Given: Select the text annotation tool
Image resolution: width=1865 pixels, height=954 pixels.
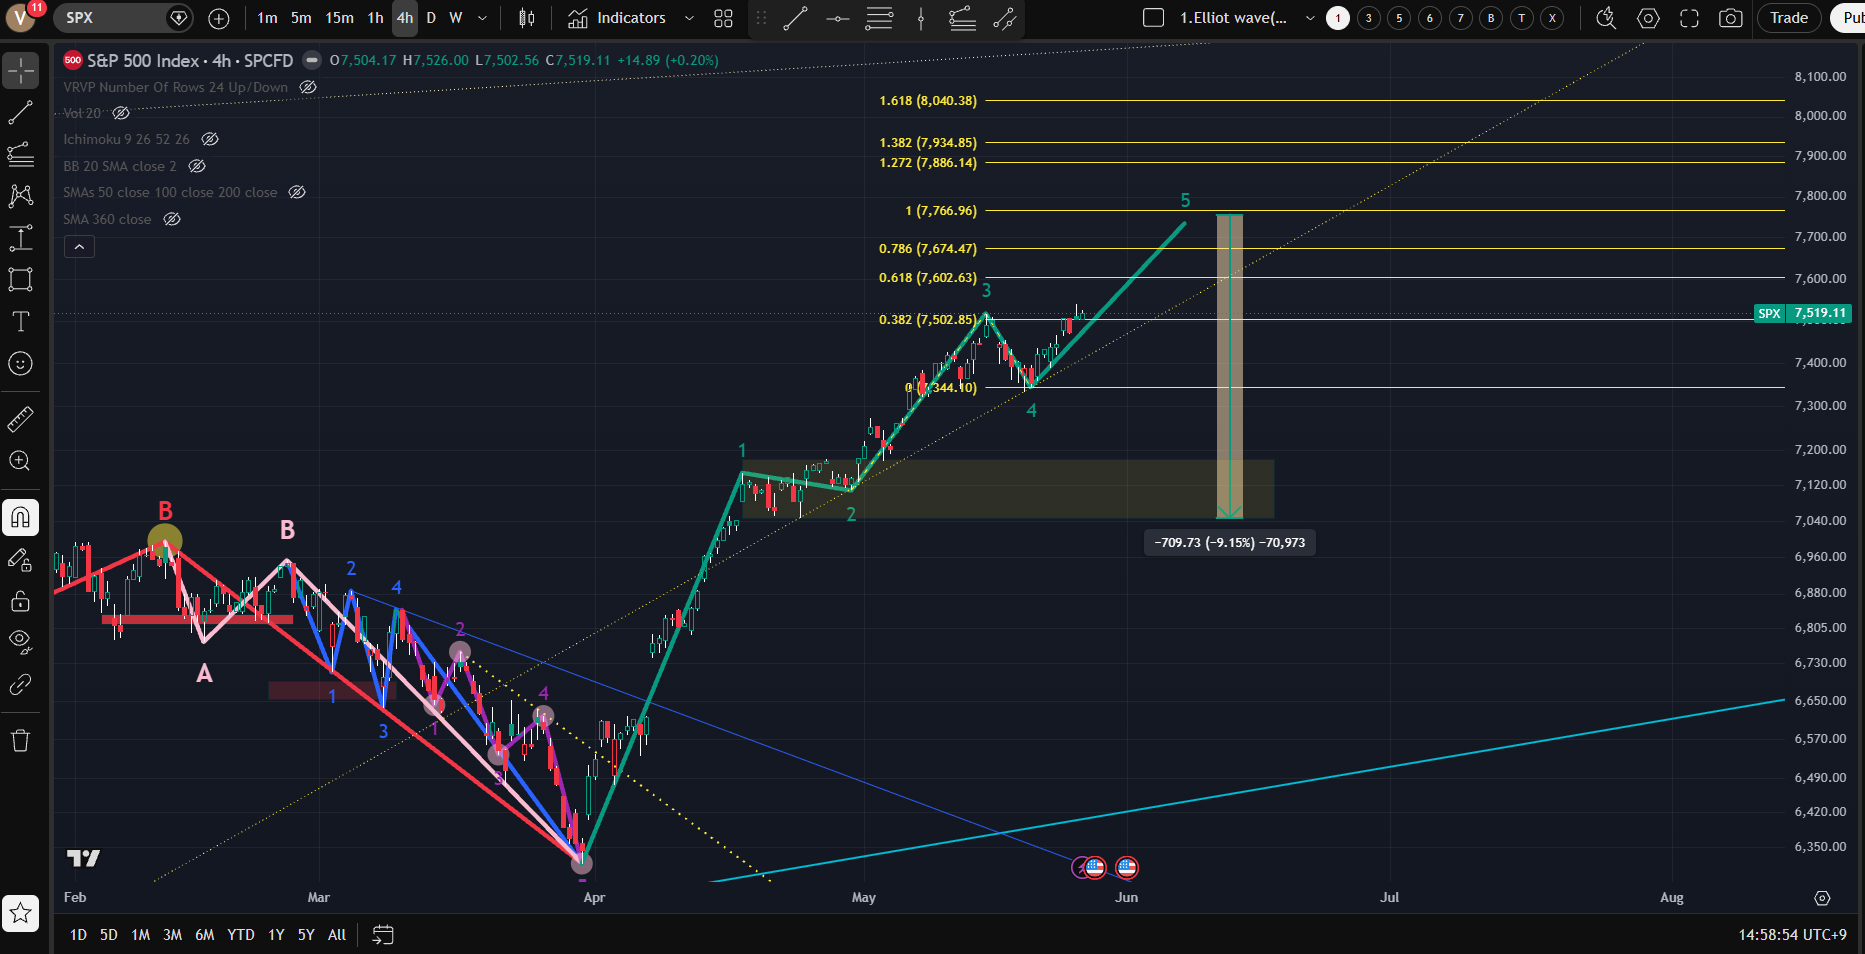Looking at the screenshot, I should 21,321.
